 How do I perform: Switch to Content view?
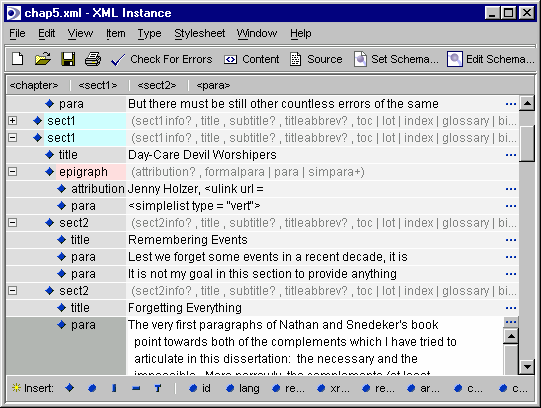click(x=252, y=59)
